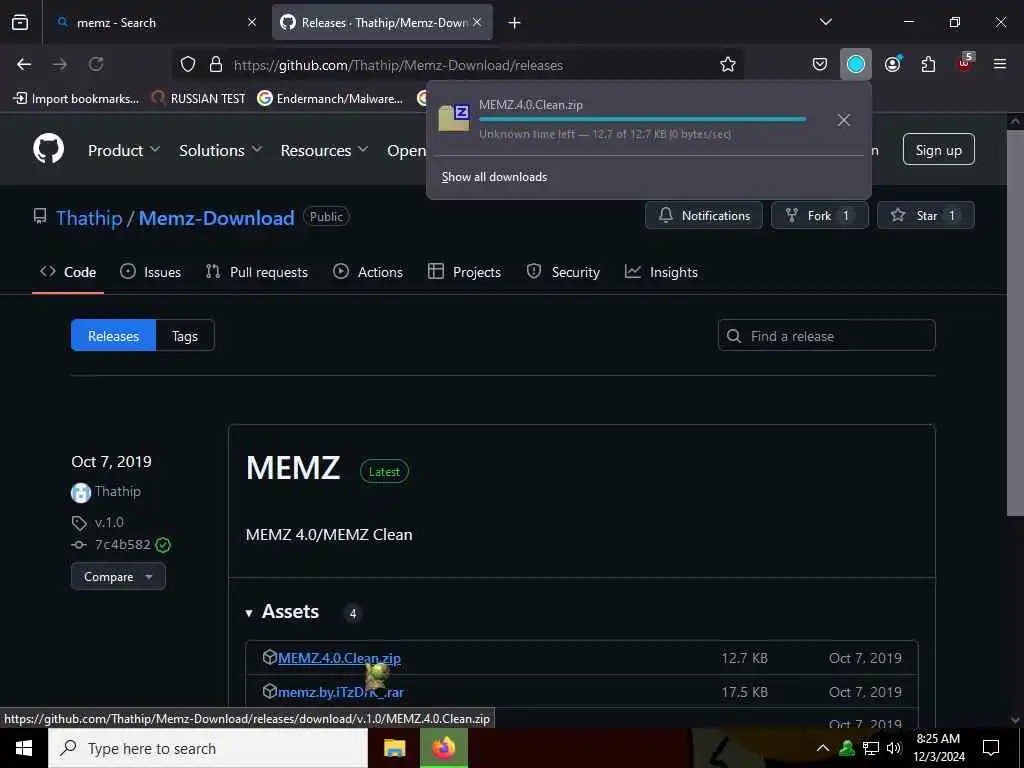Click the greyed-out forward arrow button
The height and width of the screenshot is (768, 1024).
tap(60, 64)
